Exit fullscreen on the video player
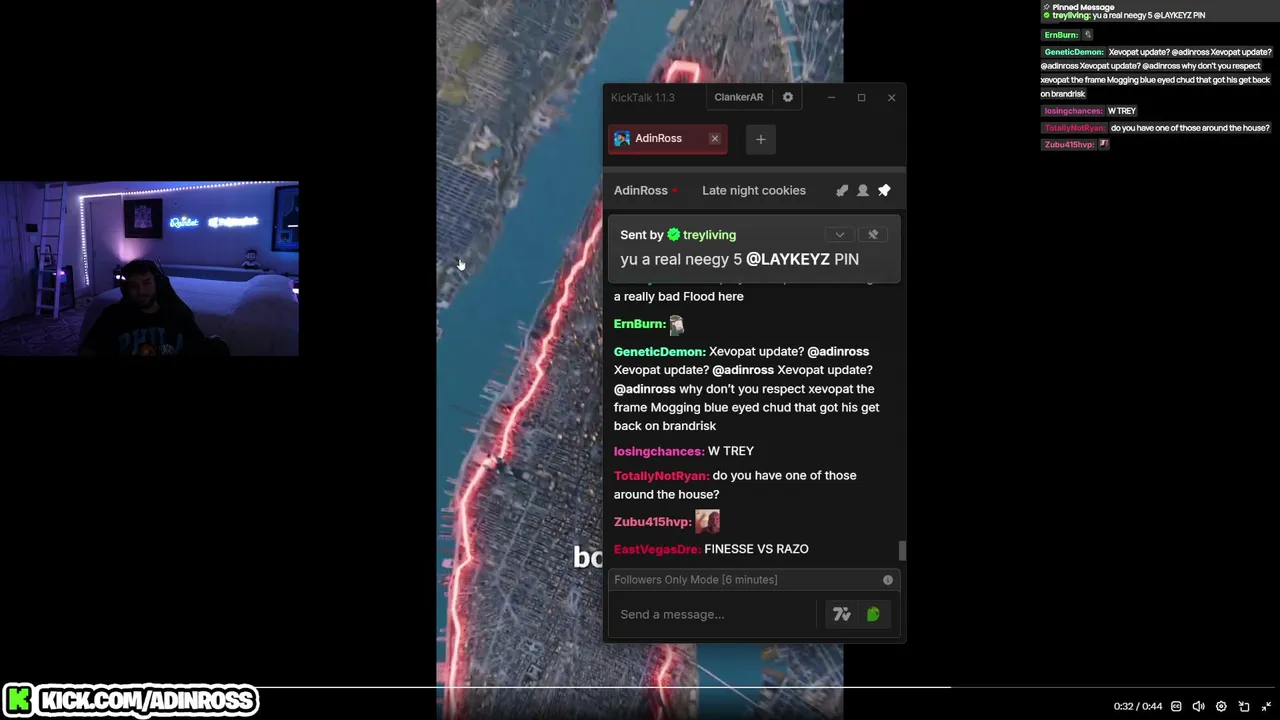The image size is (1280, 720). 1266,706
